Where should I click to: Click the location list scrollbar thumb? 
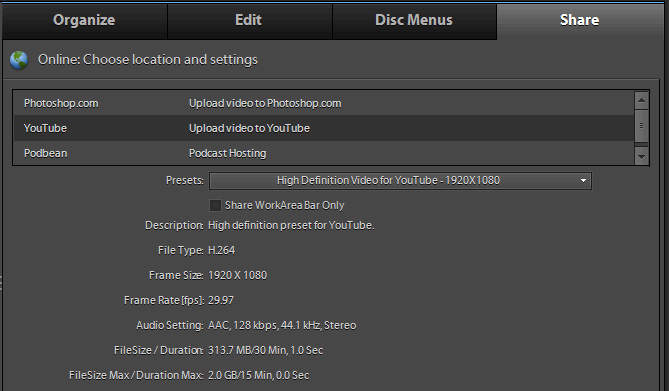coord(641,126)
